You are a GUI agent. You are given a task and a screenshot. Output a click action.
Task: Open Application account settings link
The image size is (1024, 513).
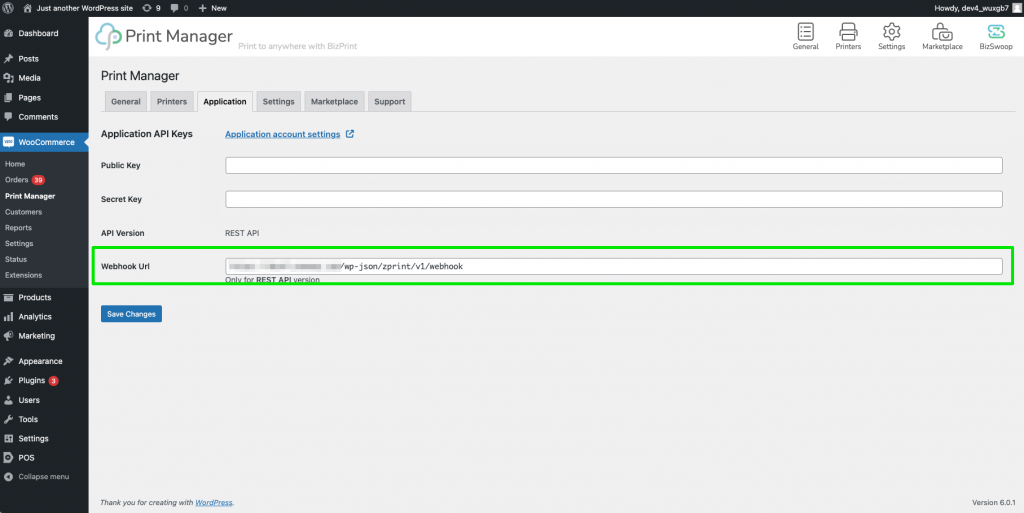(x=282, y=134)
